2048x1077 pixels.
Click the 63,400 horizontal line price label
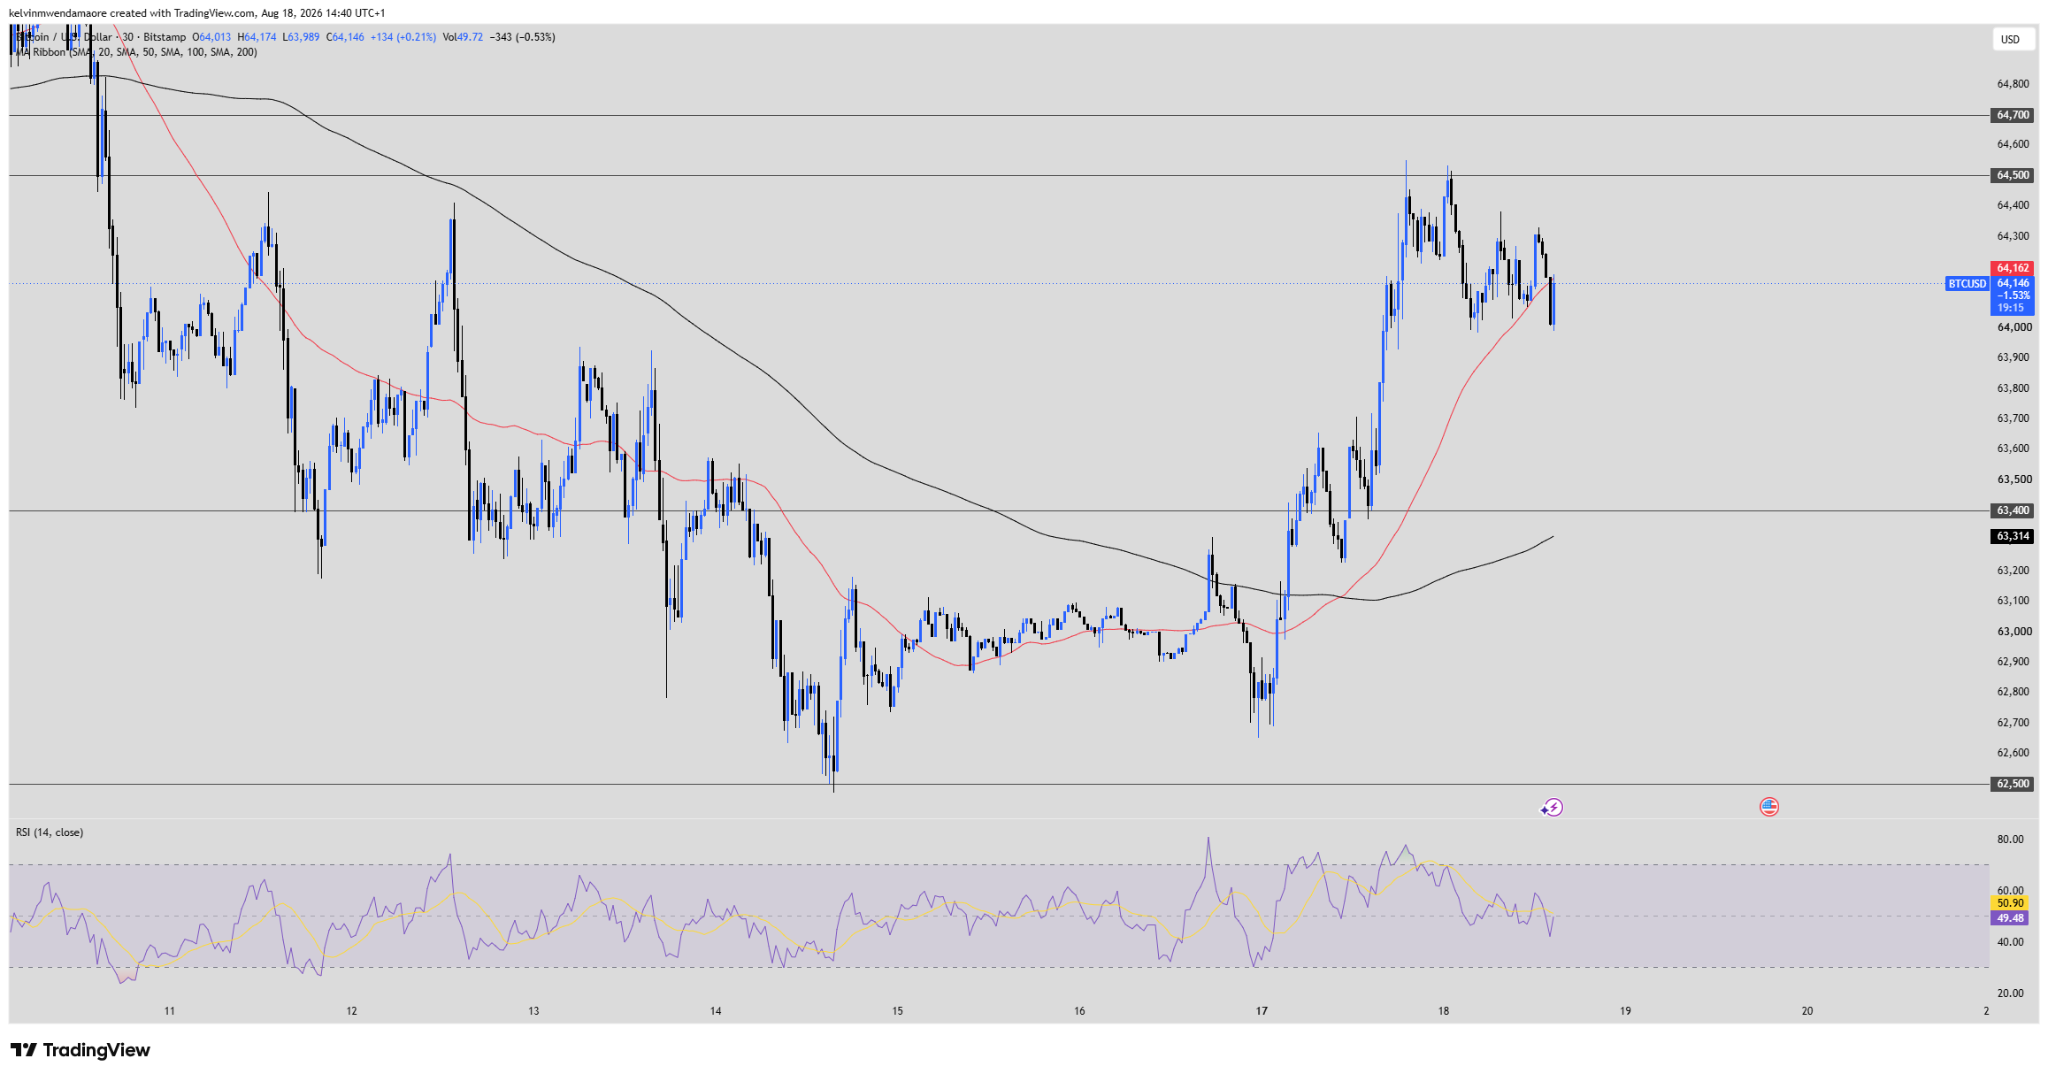click(2013, 511)
